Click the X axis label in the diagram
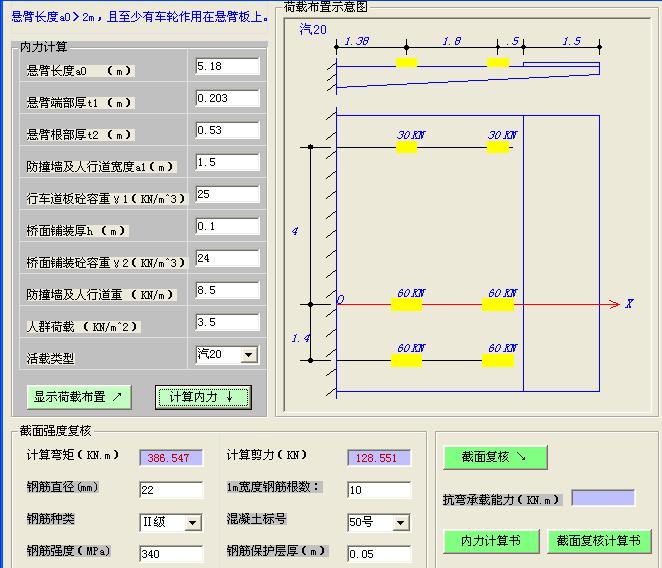The width and height of the screenshot is (662, 568). (x=629, y=304)
